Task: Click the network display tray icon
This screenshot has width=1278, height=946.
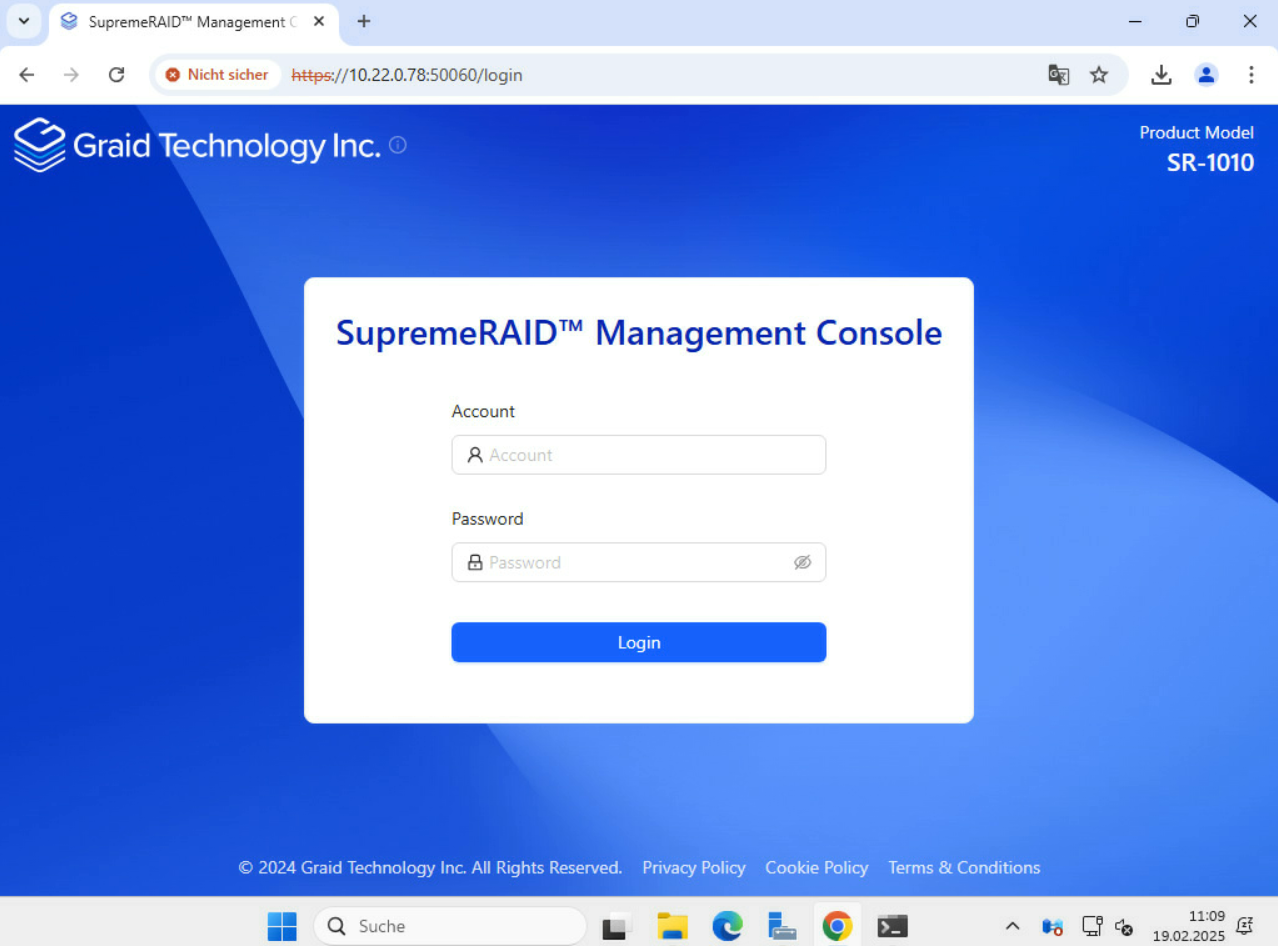Action: [x=1092, y=926]
